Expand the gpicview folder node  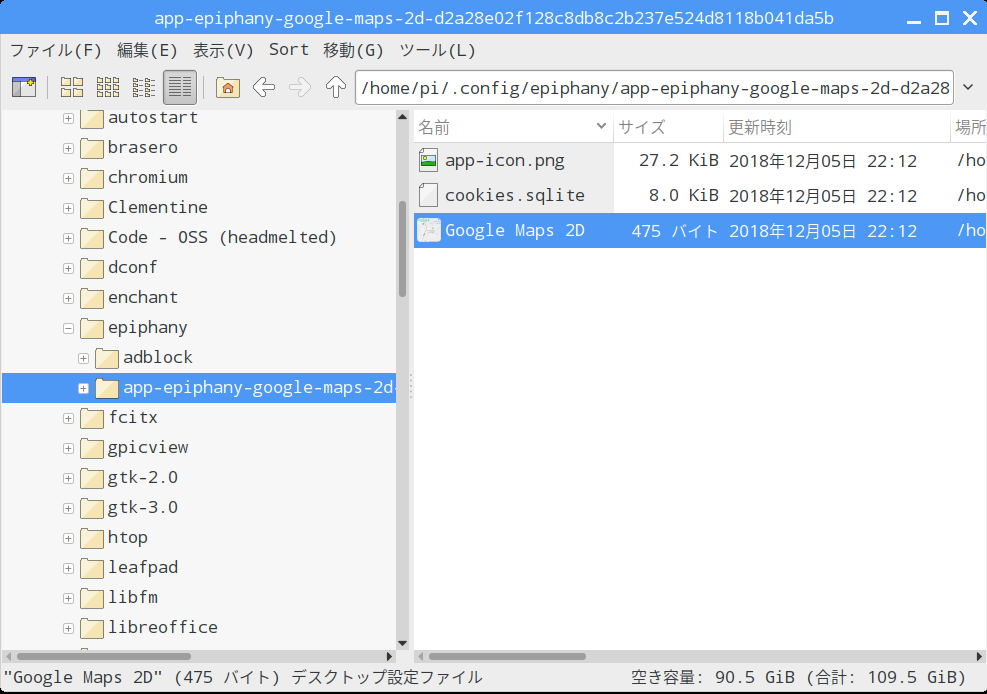click(x=69, y=448)
